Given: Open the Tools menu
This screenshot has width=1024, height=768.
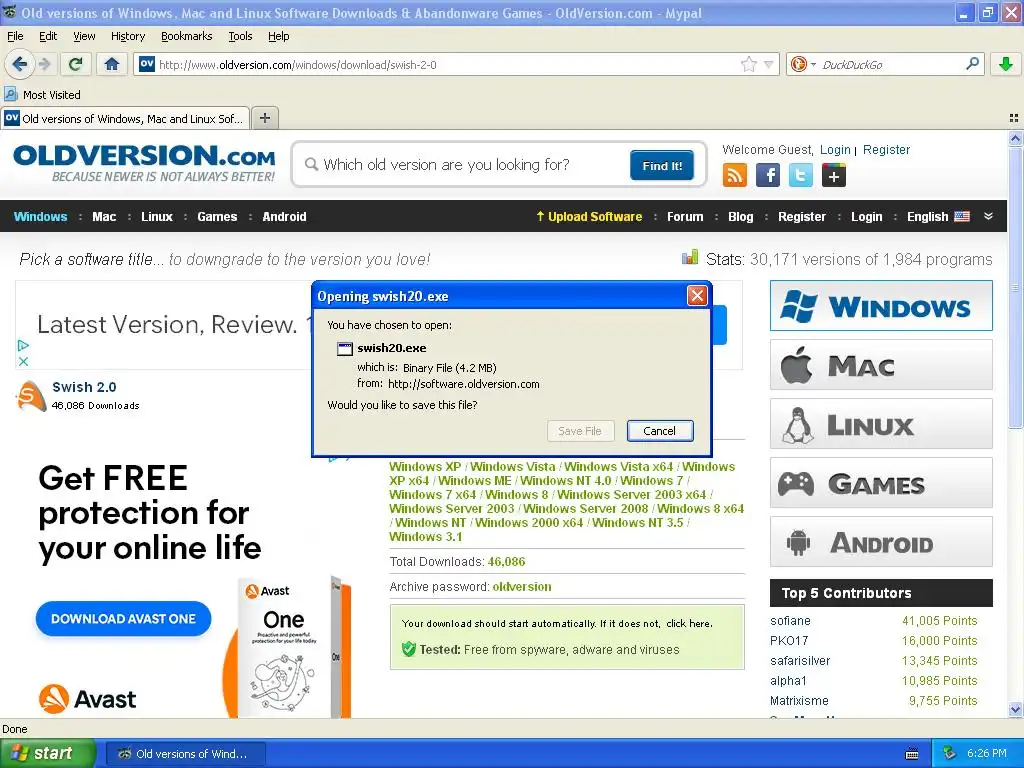Looking at the screenshot, I should coord(240,36).
